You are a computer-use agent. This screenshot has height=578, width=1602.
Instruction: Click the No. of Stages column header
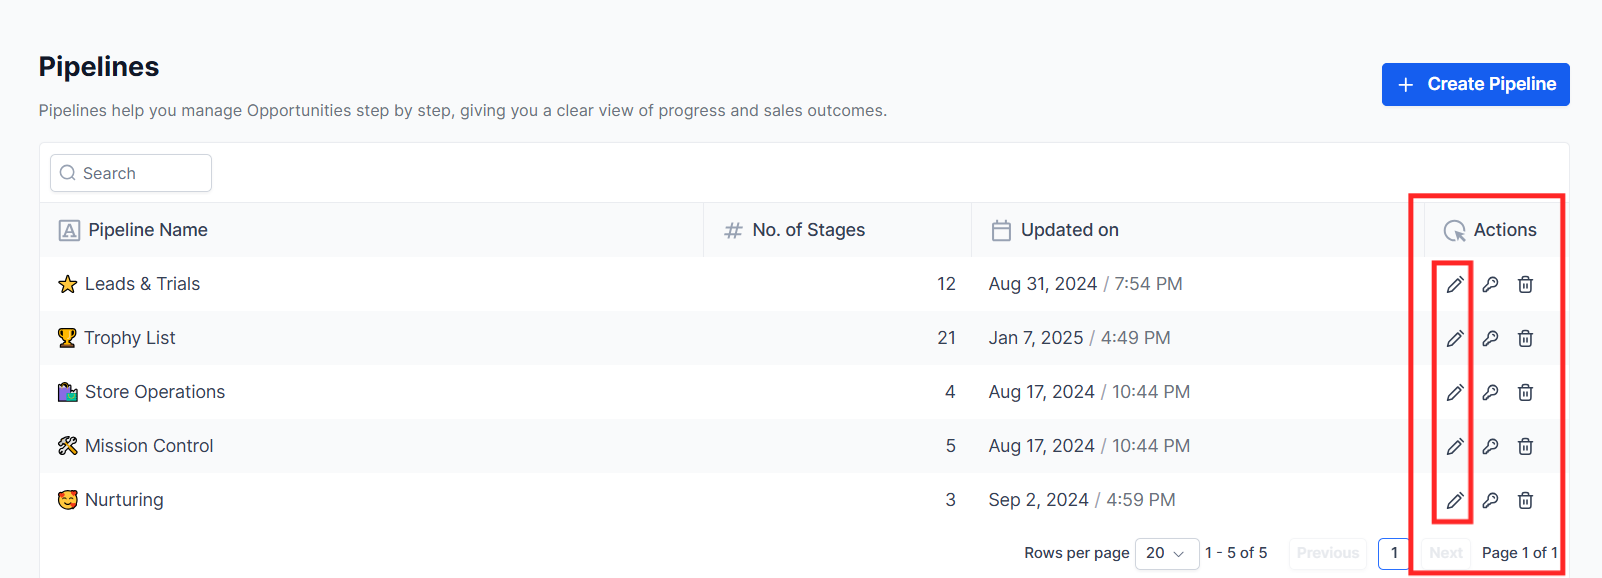pos(808,230)
